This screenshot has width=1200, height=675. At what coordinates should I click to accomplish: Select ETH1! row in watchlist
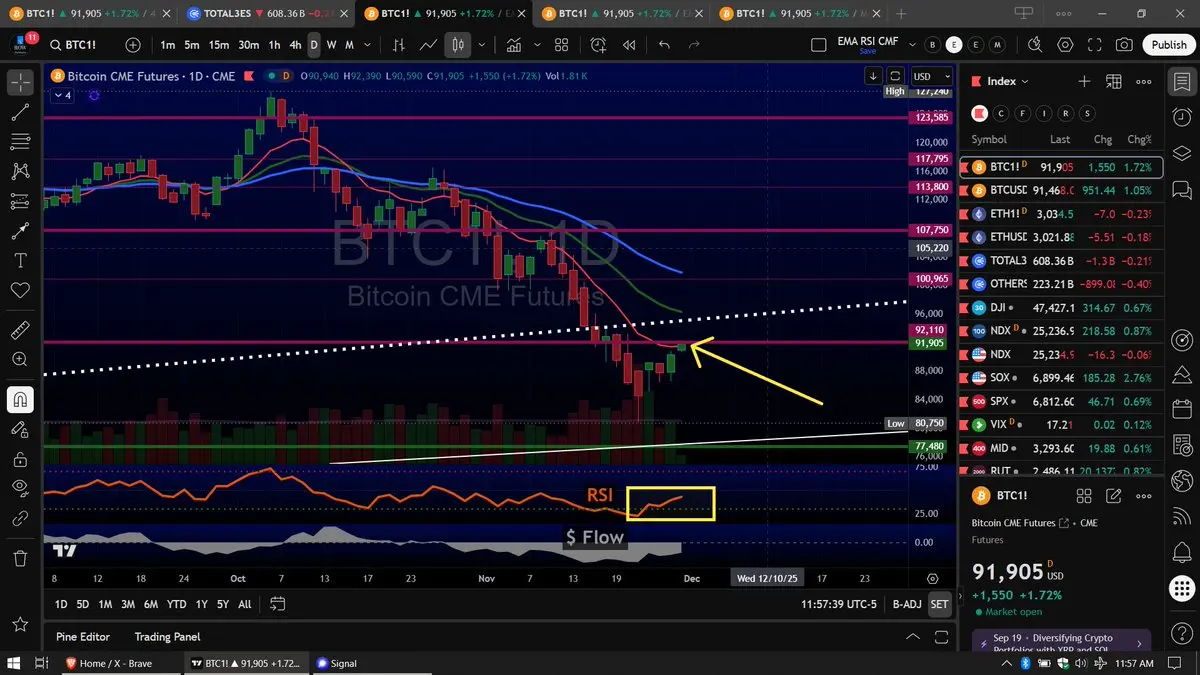(x=1061, y=214)
